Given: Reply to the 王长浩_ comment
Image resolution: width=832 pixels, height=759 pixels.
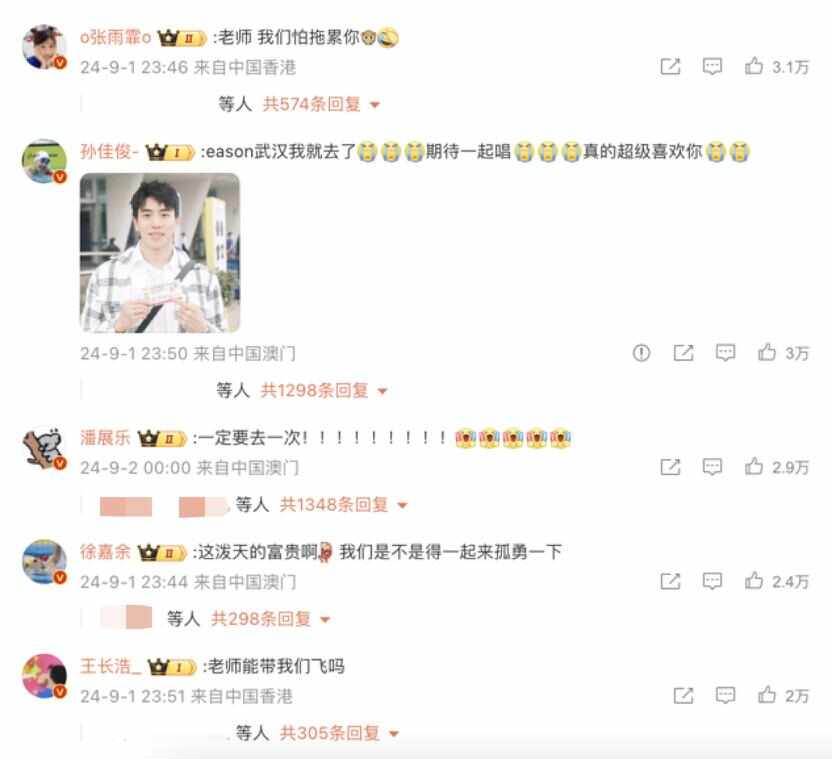Looking at the screenshot, I should click(x=725, y=695).
